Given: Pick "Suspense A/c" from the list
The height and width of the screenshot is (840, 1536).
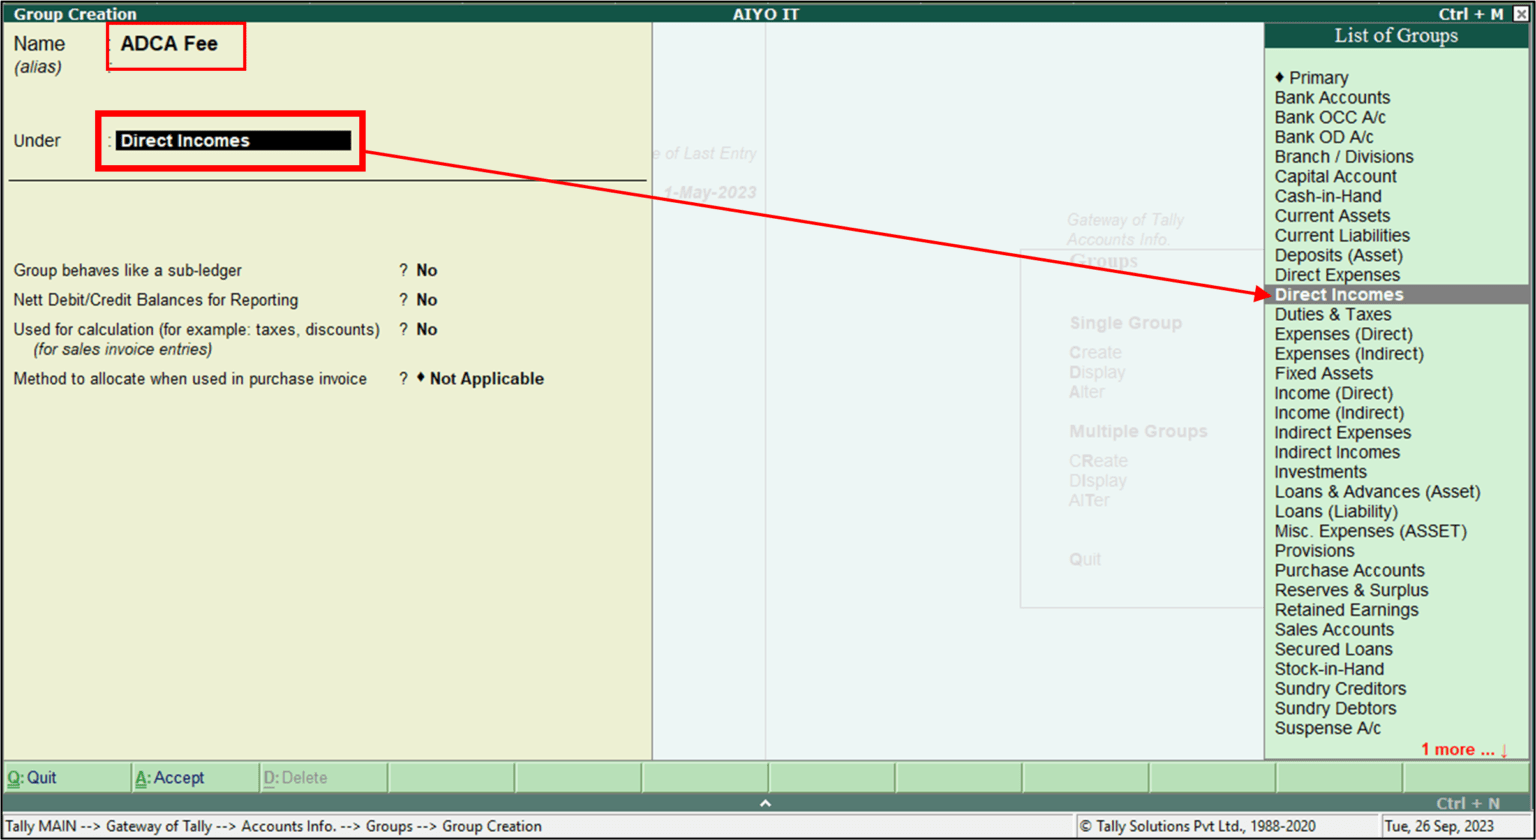Looking at the screenshot, I should (x=1327, y=728).
